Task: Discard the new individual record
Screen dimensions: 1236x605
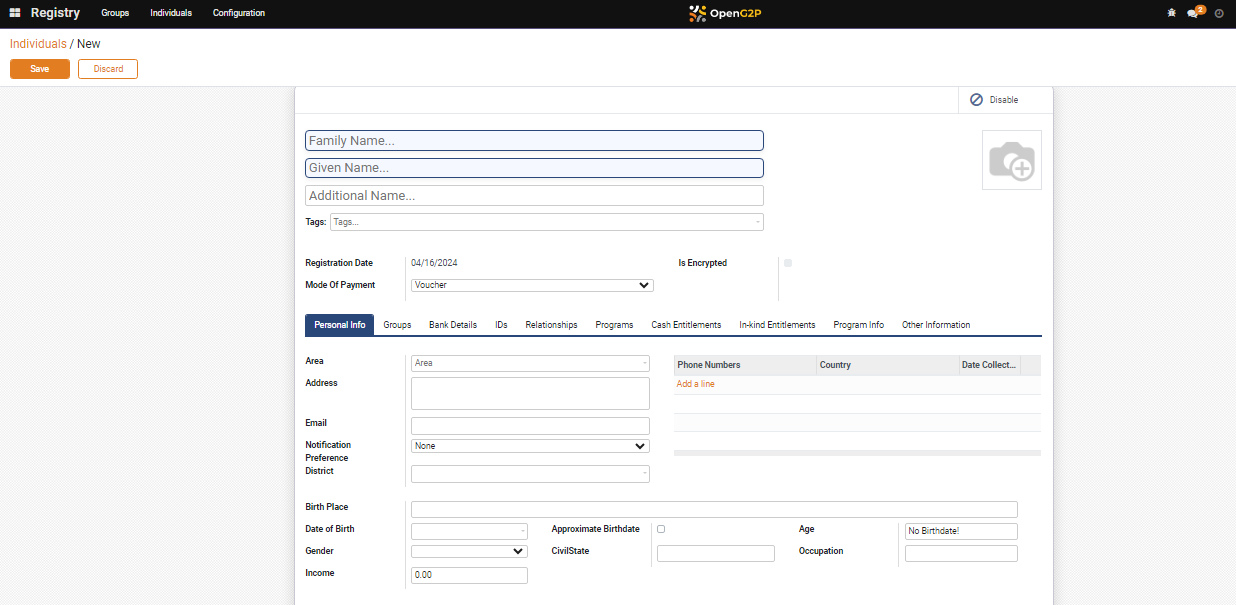Action: click(108, 69)
